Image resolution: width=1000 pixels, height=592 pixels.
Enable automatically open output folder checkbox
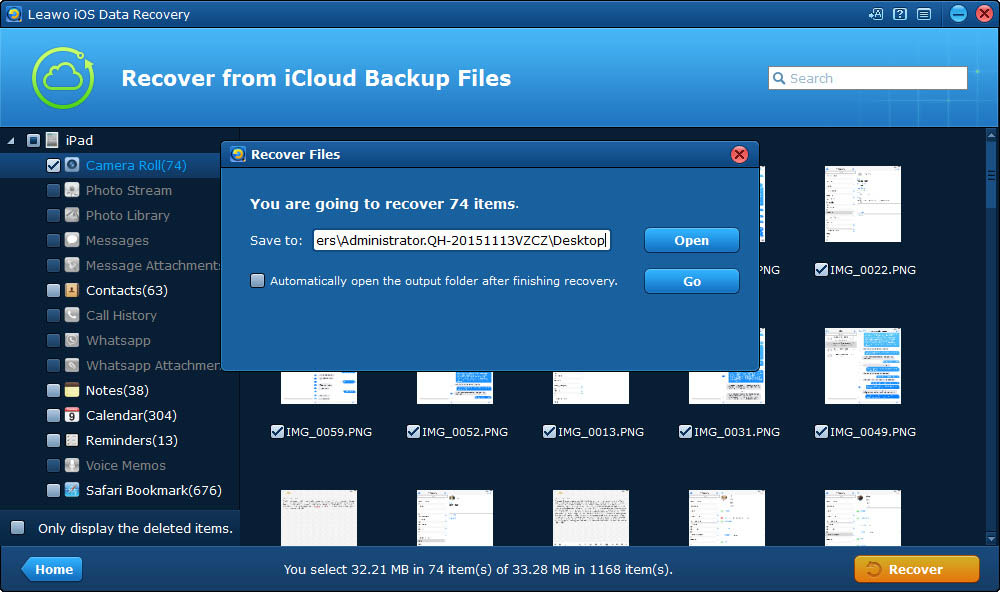click(258, 281)
